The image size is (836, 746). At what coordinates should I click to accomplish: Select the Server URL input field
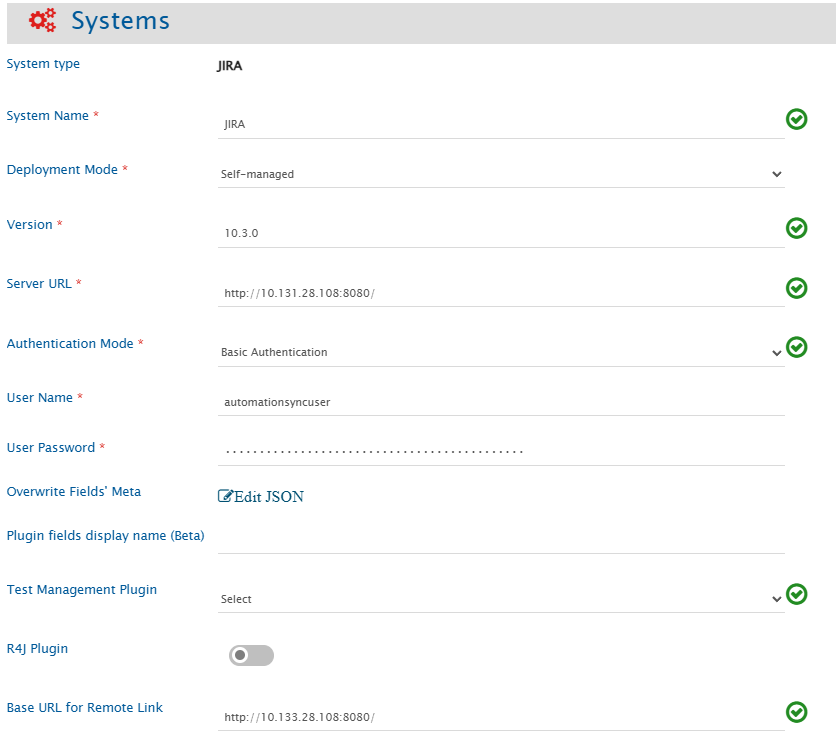500,293
